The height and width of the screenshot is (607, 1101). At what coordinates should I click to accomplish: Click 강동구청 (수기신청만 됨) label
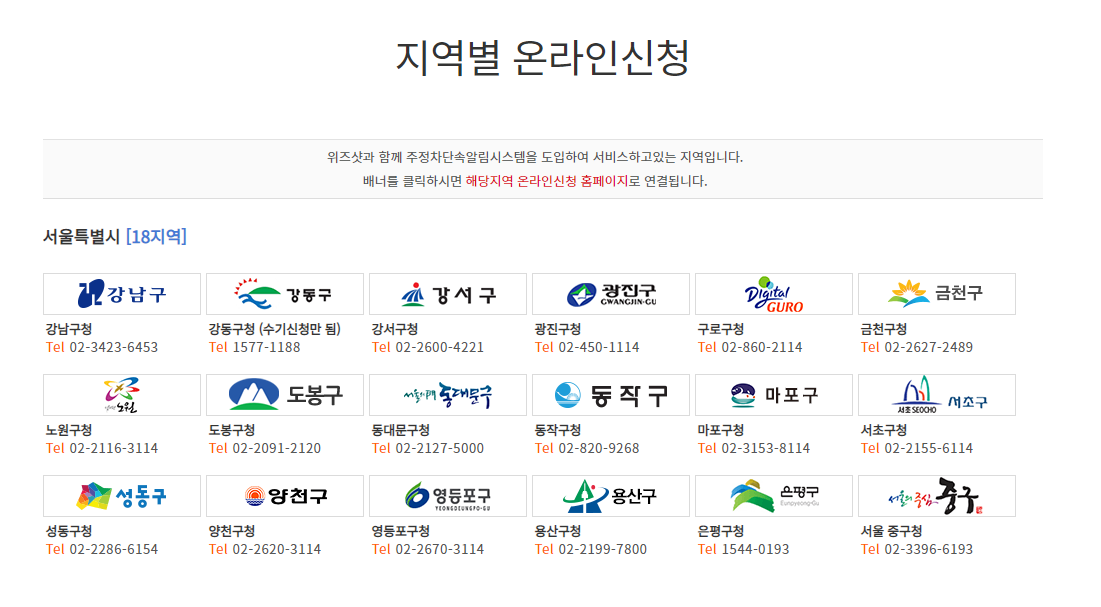[275, 329]
